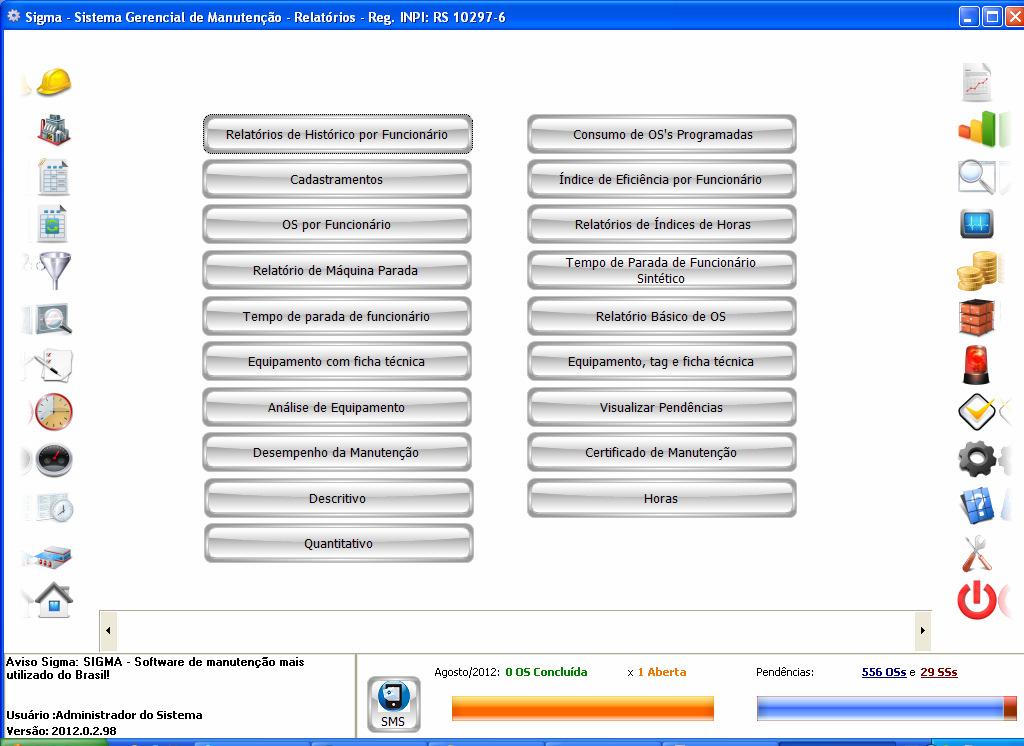Click the gold coins stack icon

[x=977, y=270]
